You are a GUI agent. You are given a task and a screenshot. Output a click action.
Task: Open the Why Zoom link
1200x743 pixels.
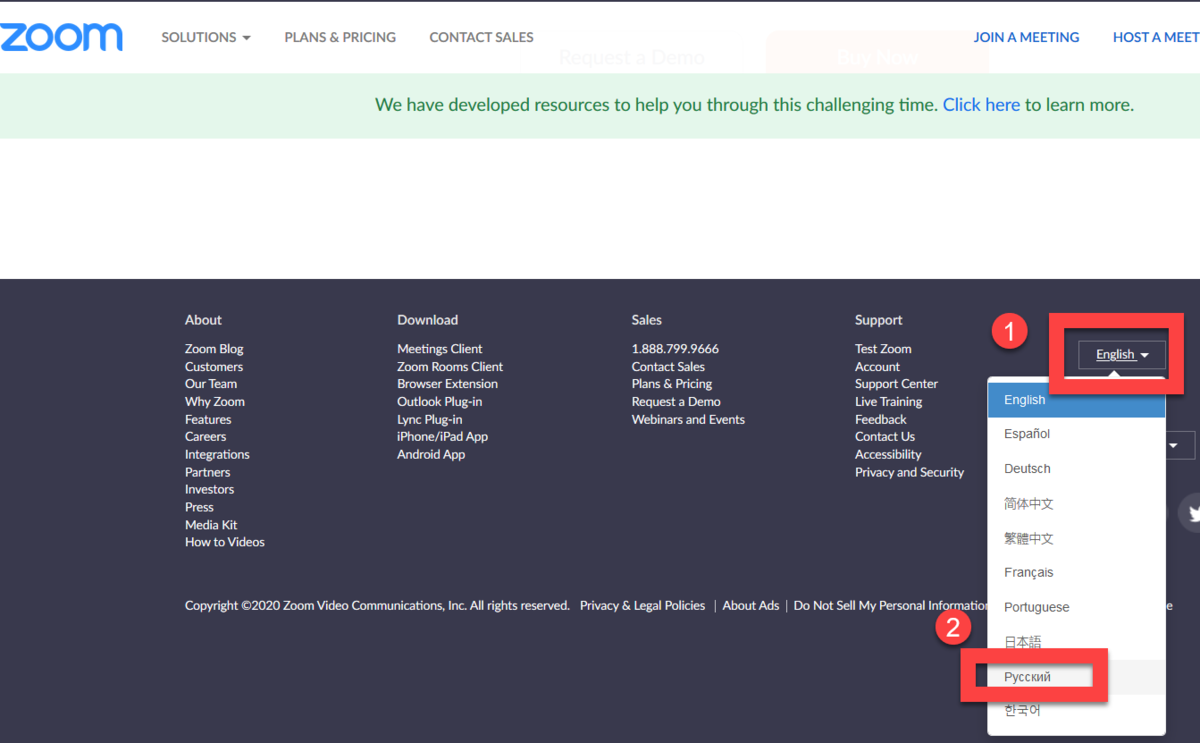coord(215,402)
